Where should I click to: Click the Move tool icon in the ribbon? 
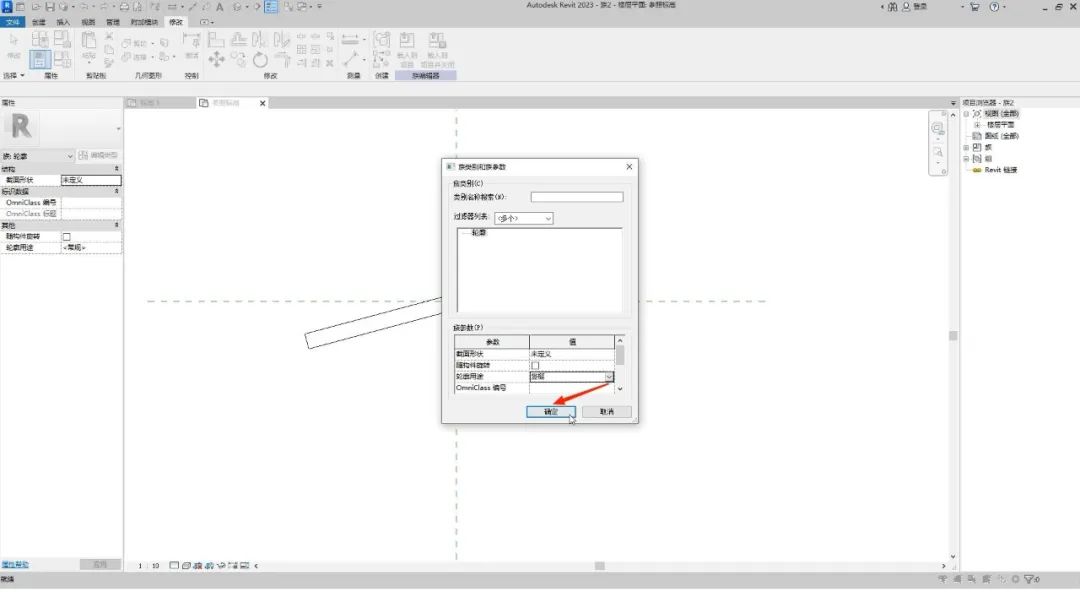click(216, 59)
